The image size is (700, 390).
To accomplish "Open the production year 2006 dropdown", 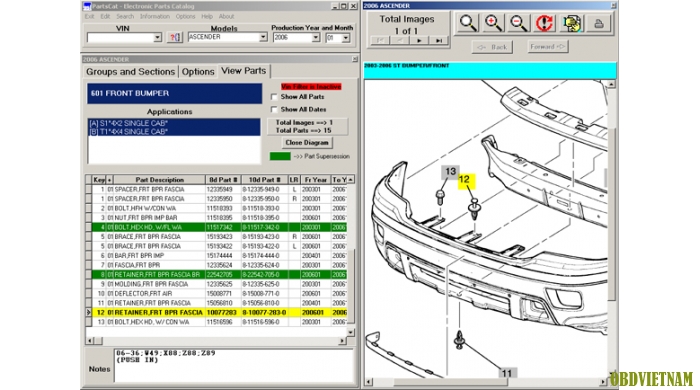I will pos(316,38).
